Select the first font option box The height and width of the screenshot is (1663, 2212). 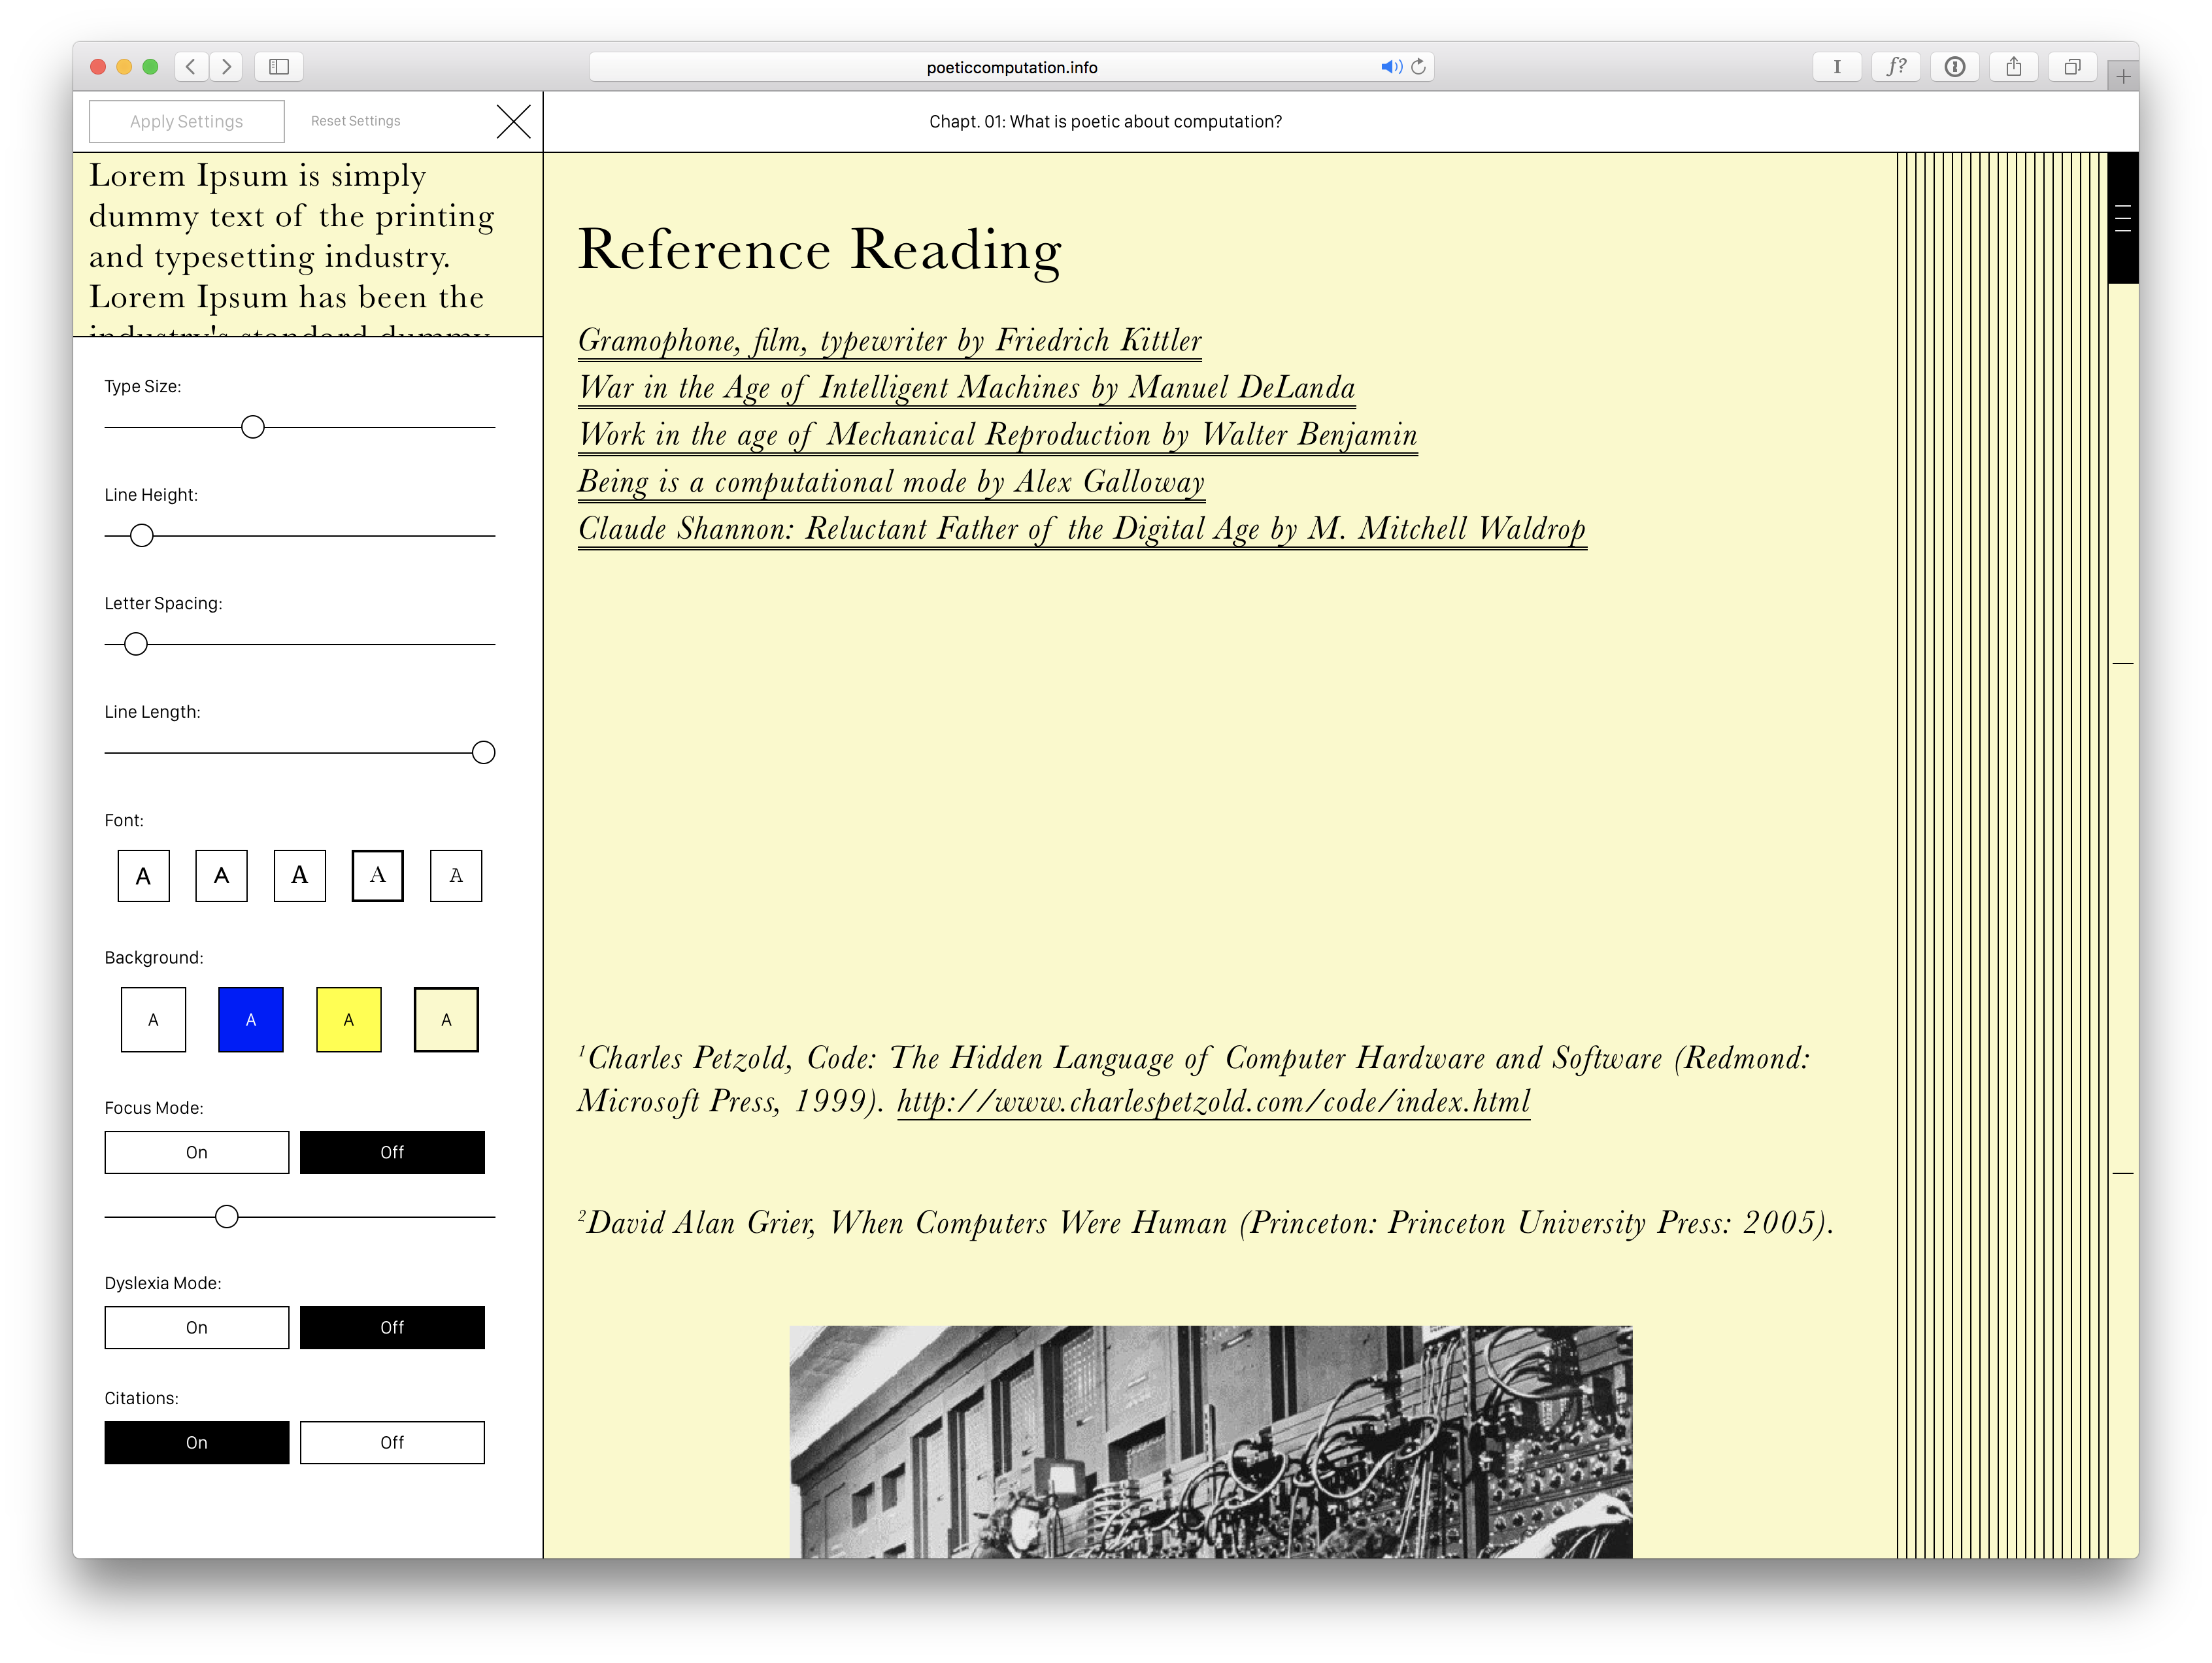tap(143, 876)
